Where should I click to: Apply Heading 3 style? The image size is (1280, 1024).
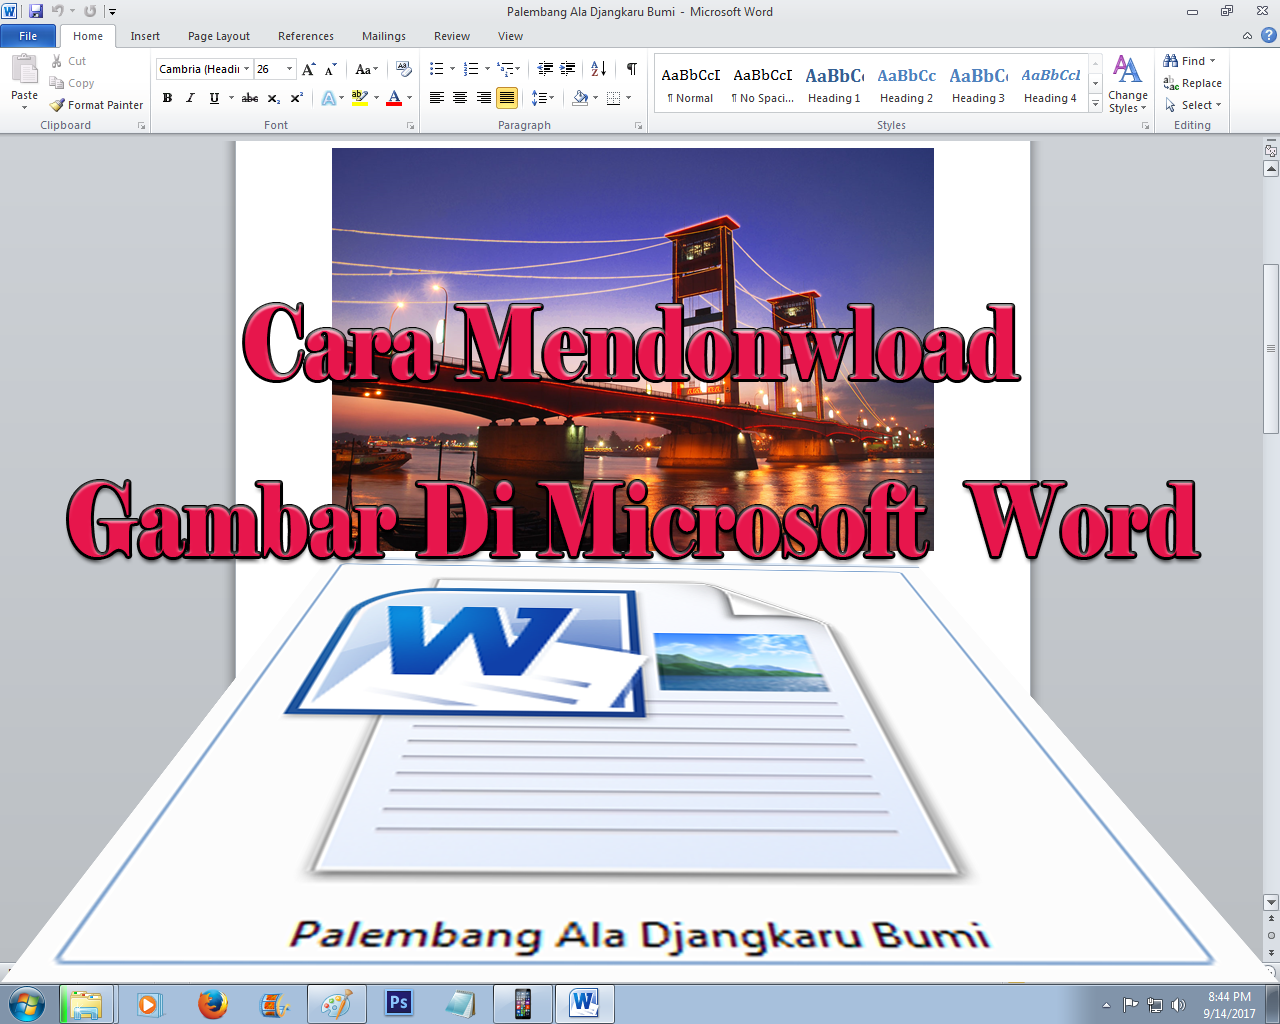coord(978,83)
